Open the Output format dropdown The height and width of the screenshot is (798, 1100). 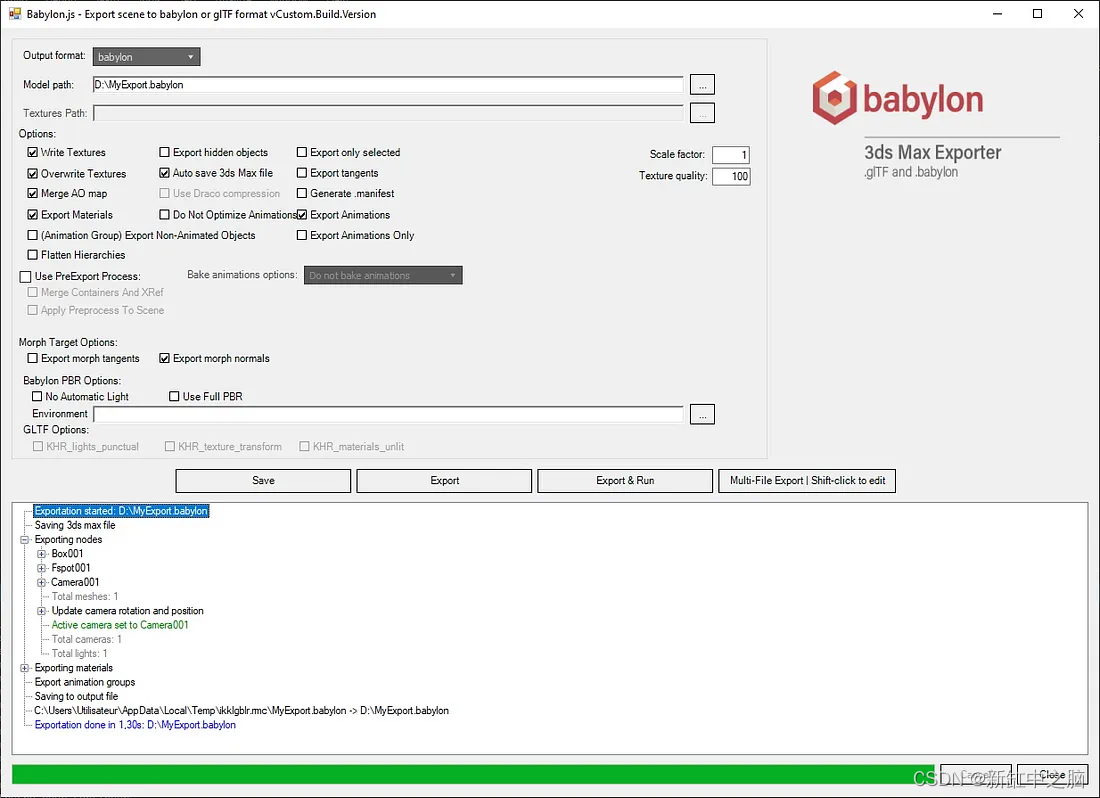coord(146,57)
